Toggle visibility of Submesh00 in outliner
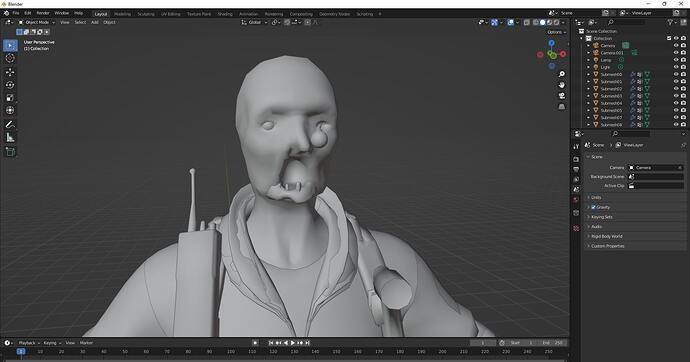Image resolution: width=690 pixels, height=362 pixels. coord(676,74)
